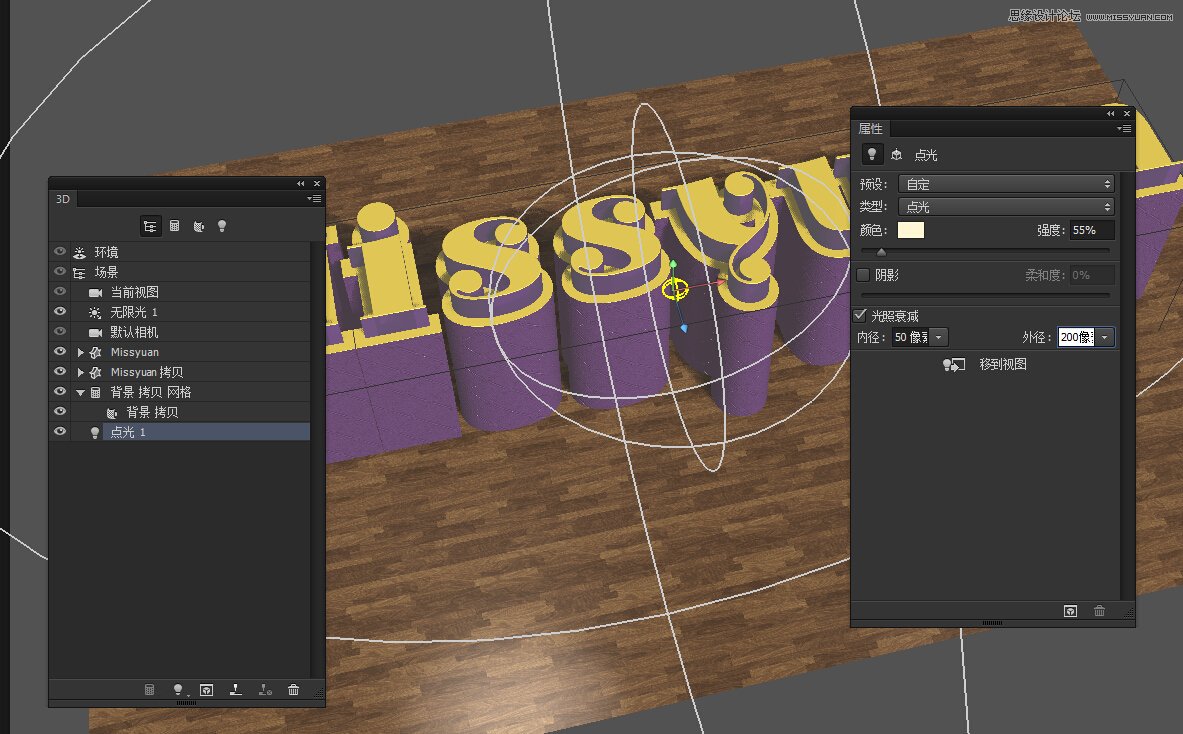This screenshot has width=1183, height=734.
Task: Expand the Missyuan 拷贝 tree item
Action: (81, 372)
